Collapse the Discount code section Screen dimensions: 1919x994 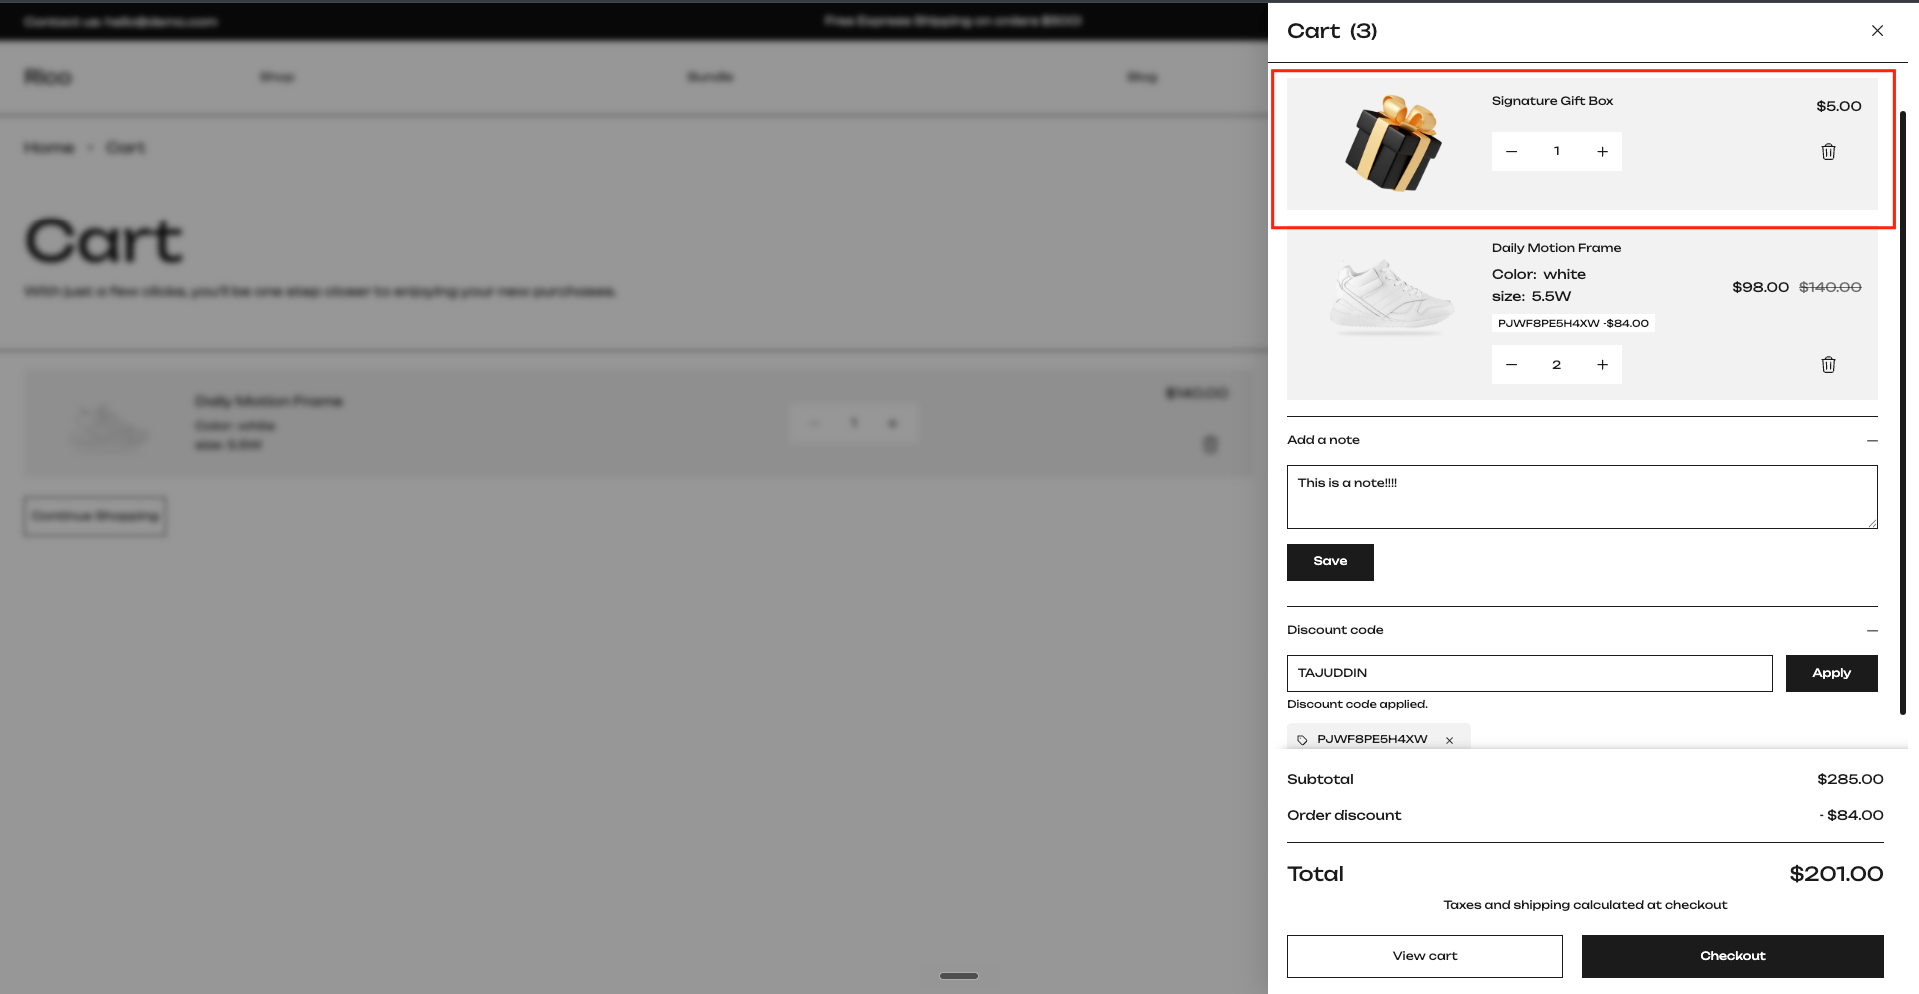coord(1872,630)
